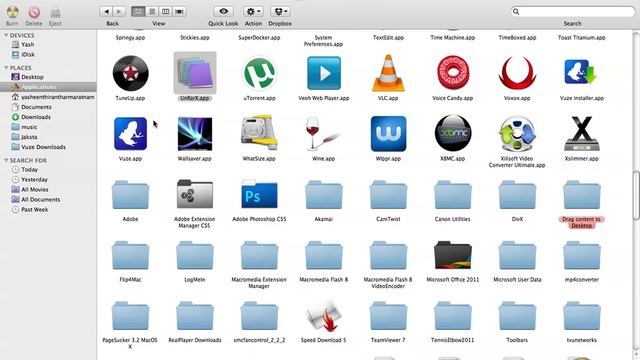Click the Search field
This screenshot has height=360, width=640.
573,11
